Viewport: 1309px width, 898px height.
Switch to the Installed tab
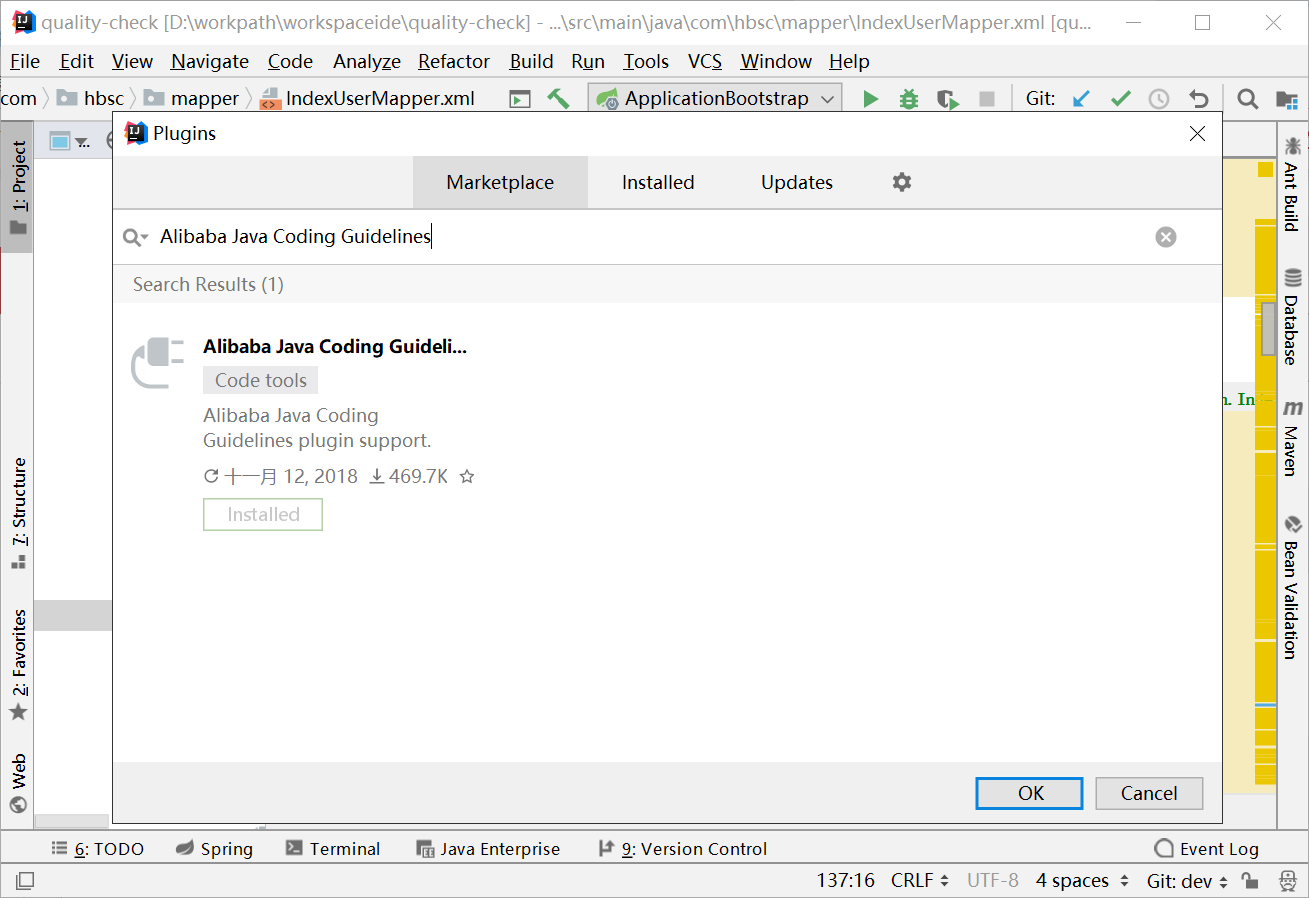[658, 183]
